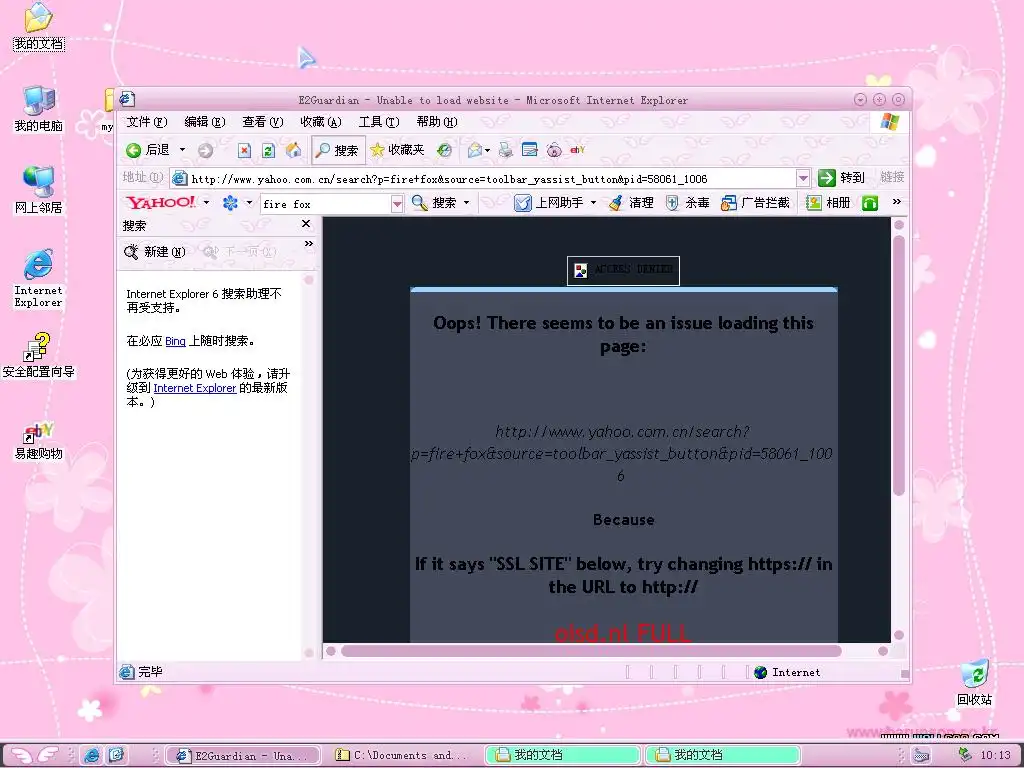Expand the Yahoo toolbar overflow chevron
The height and width of the screenshot is (768, 1024).
pos(897,202)
